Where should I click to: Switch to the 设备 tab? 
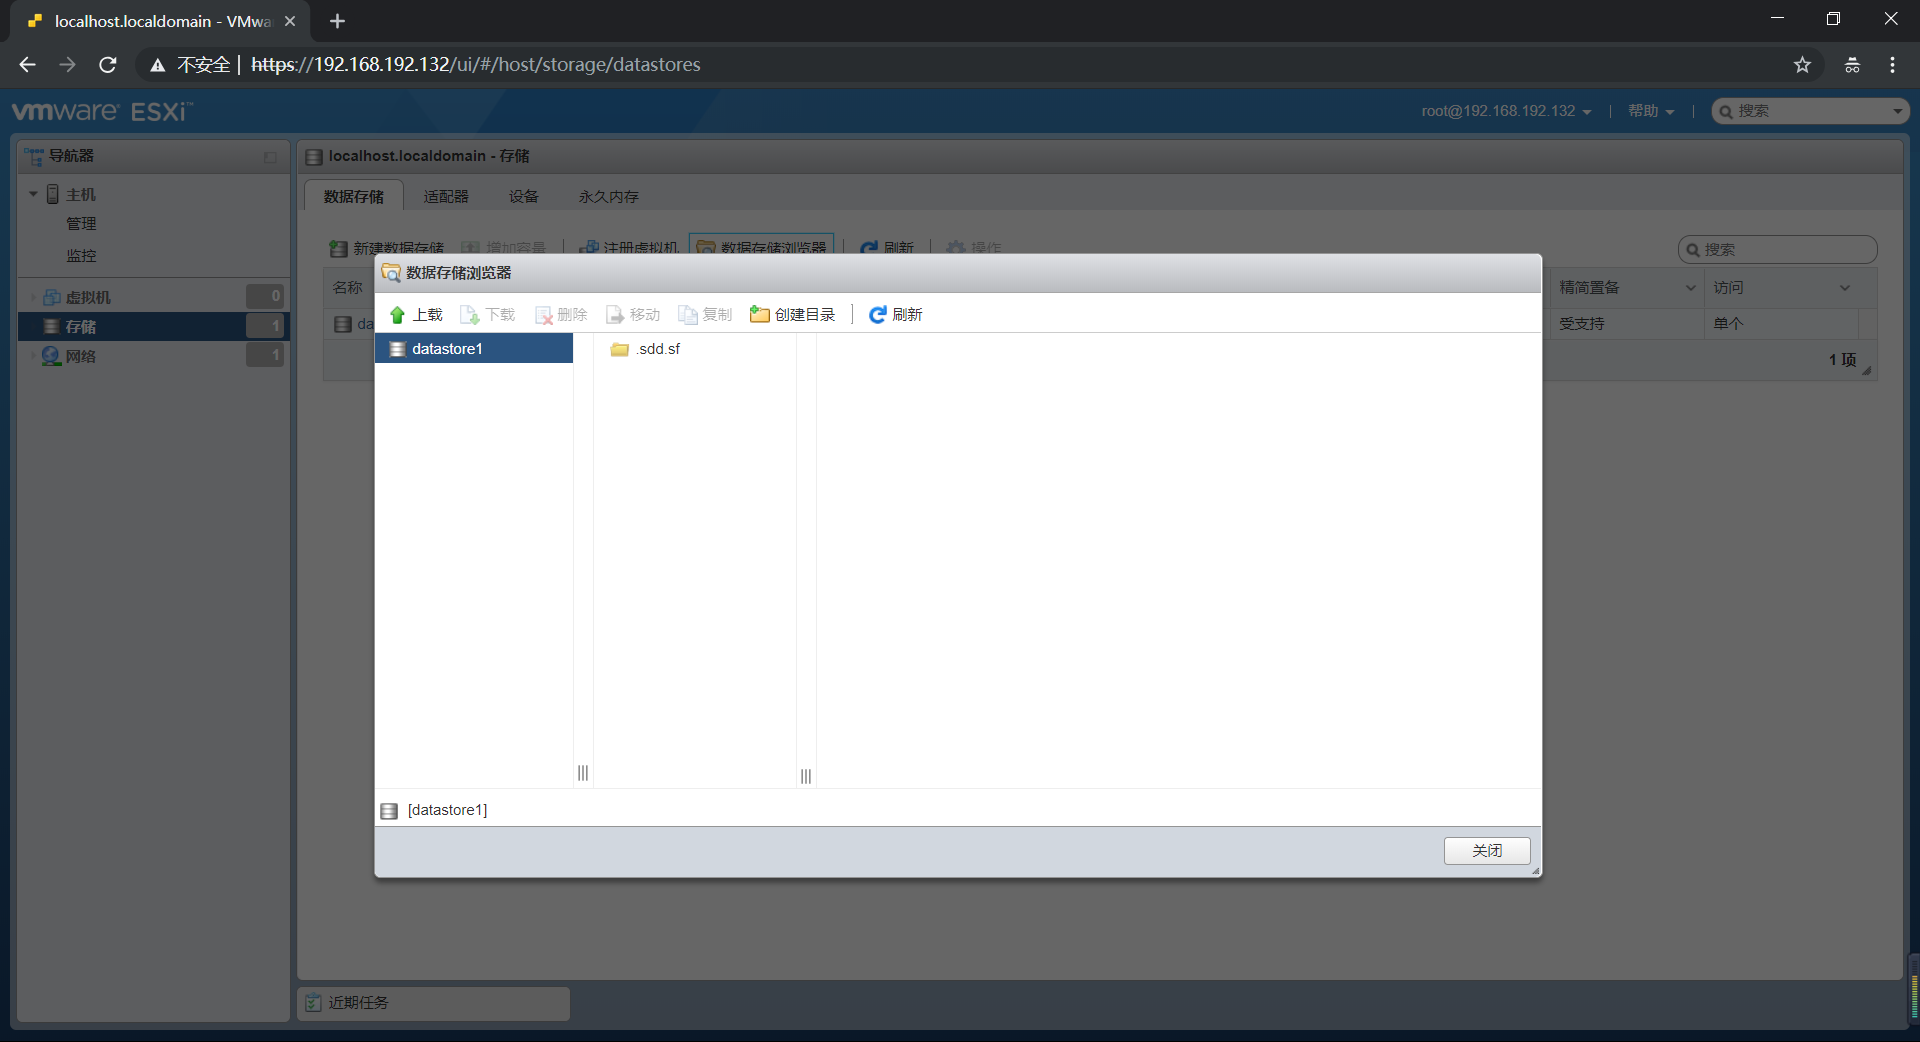(524, 196)
